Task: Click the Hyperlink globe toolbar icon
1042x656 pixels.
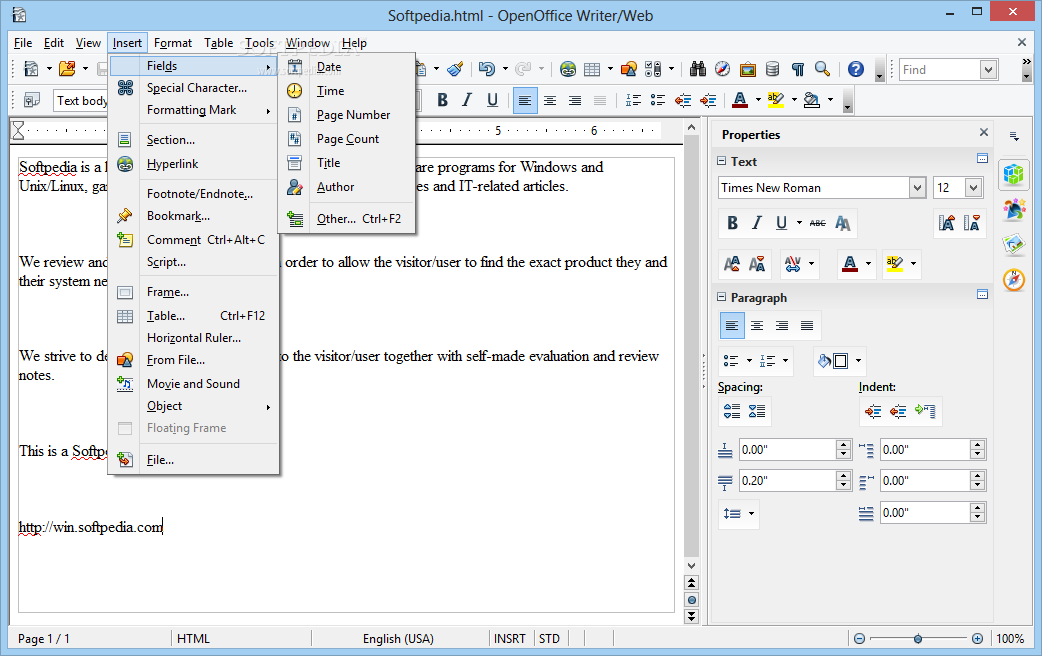Action: [568, 69]
